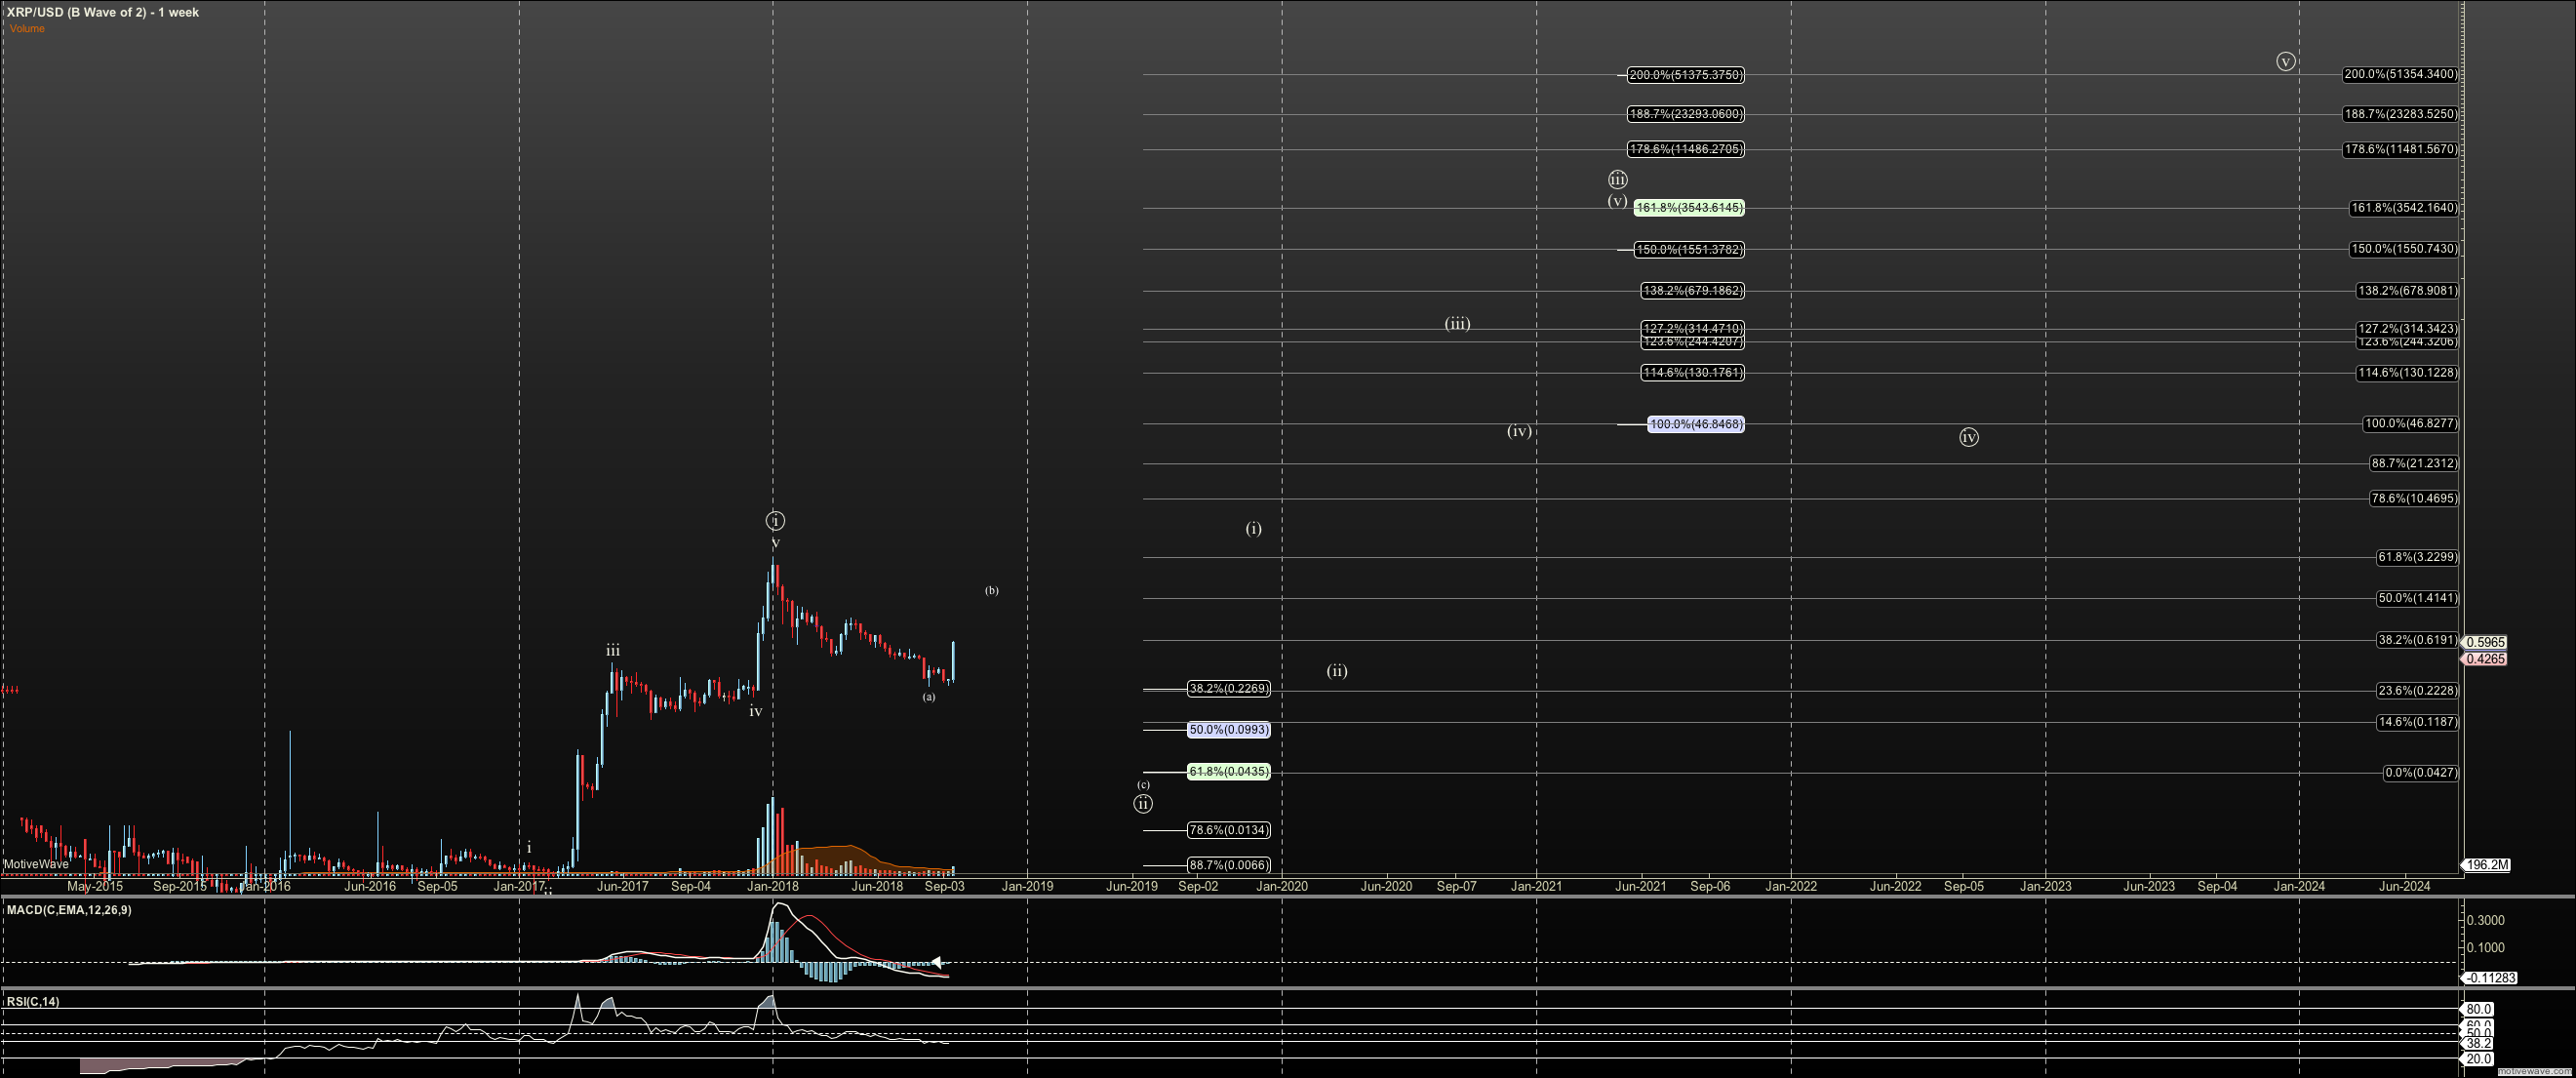This screenshot has width=2576, height=1078.
Task: Click the (i) projected wave label
Action: (1253, 528)
